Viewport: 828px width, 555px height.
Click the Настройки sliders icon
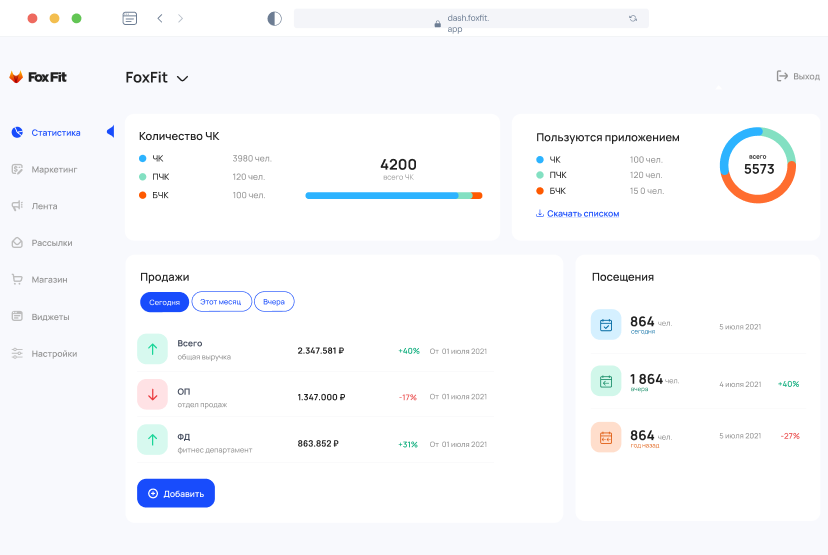point(17,353)
